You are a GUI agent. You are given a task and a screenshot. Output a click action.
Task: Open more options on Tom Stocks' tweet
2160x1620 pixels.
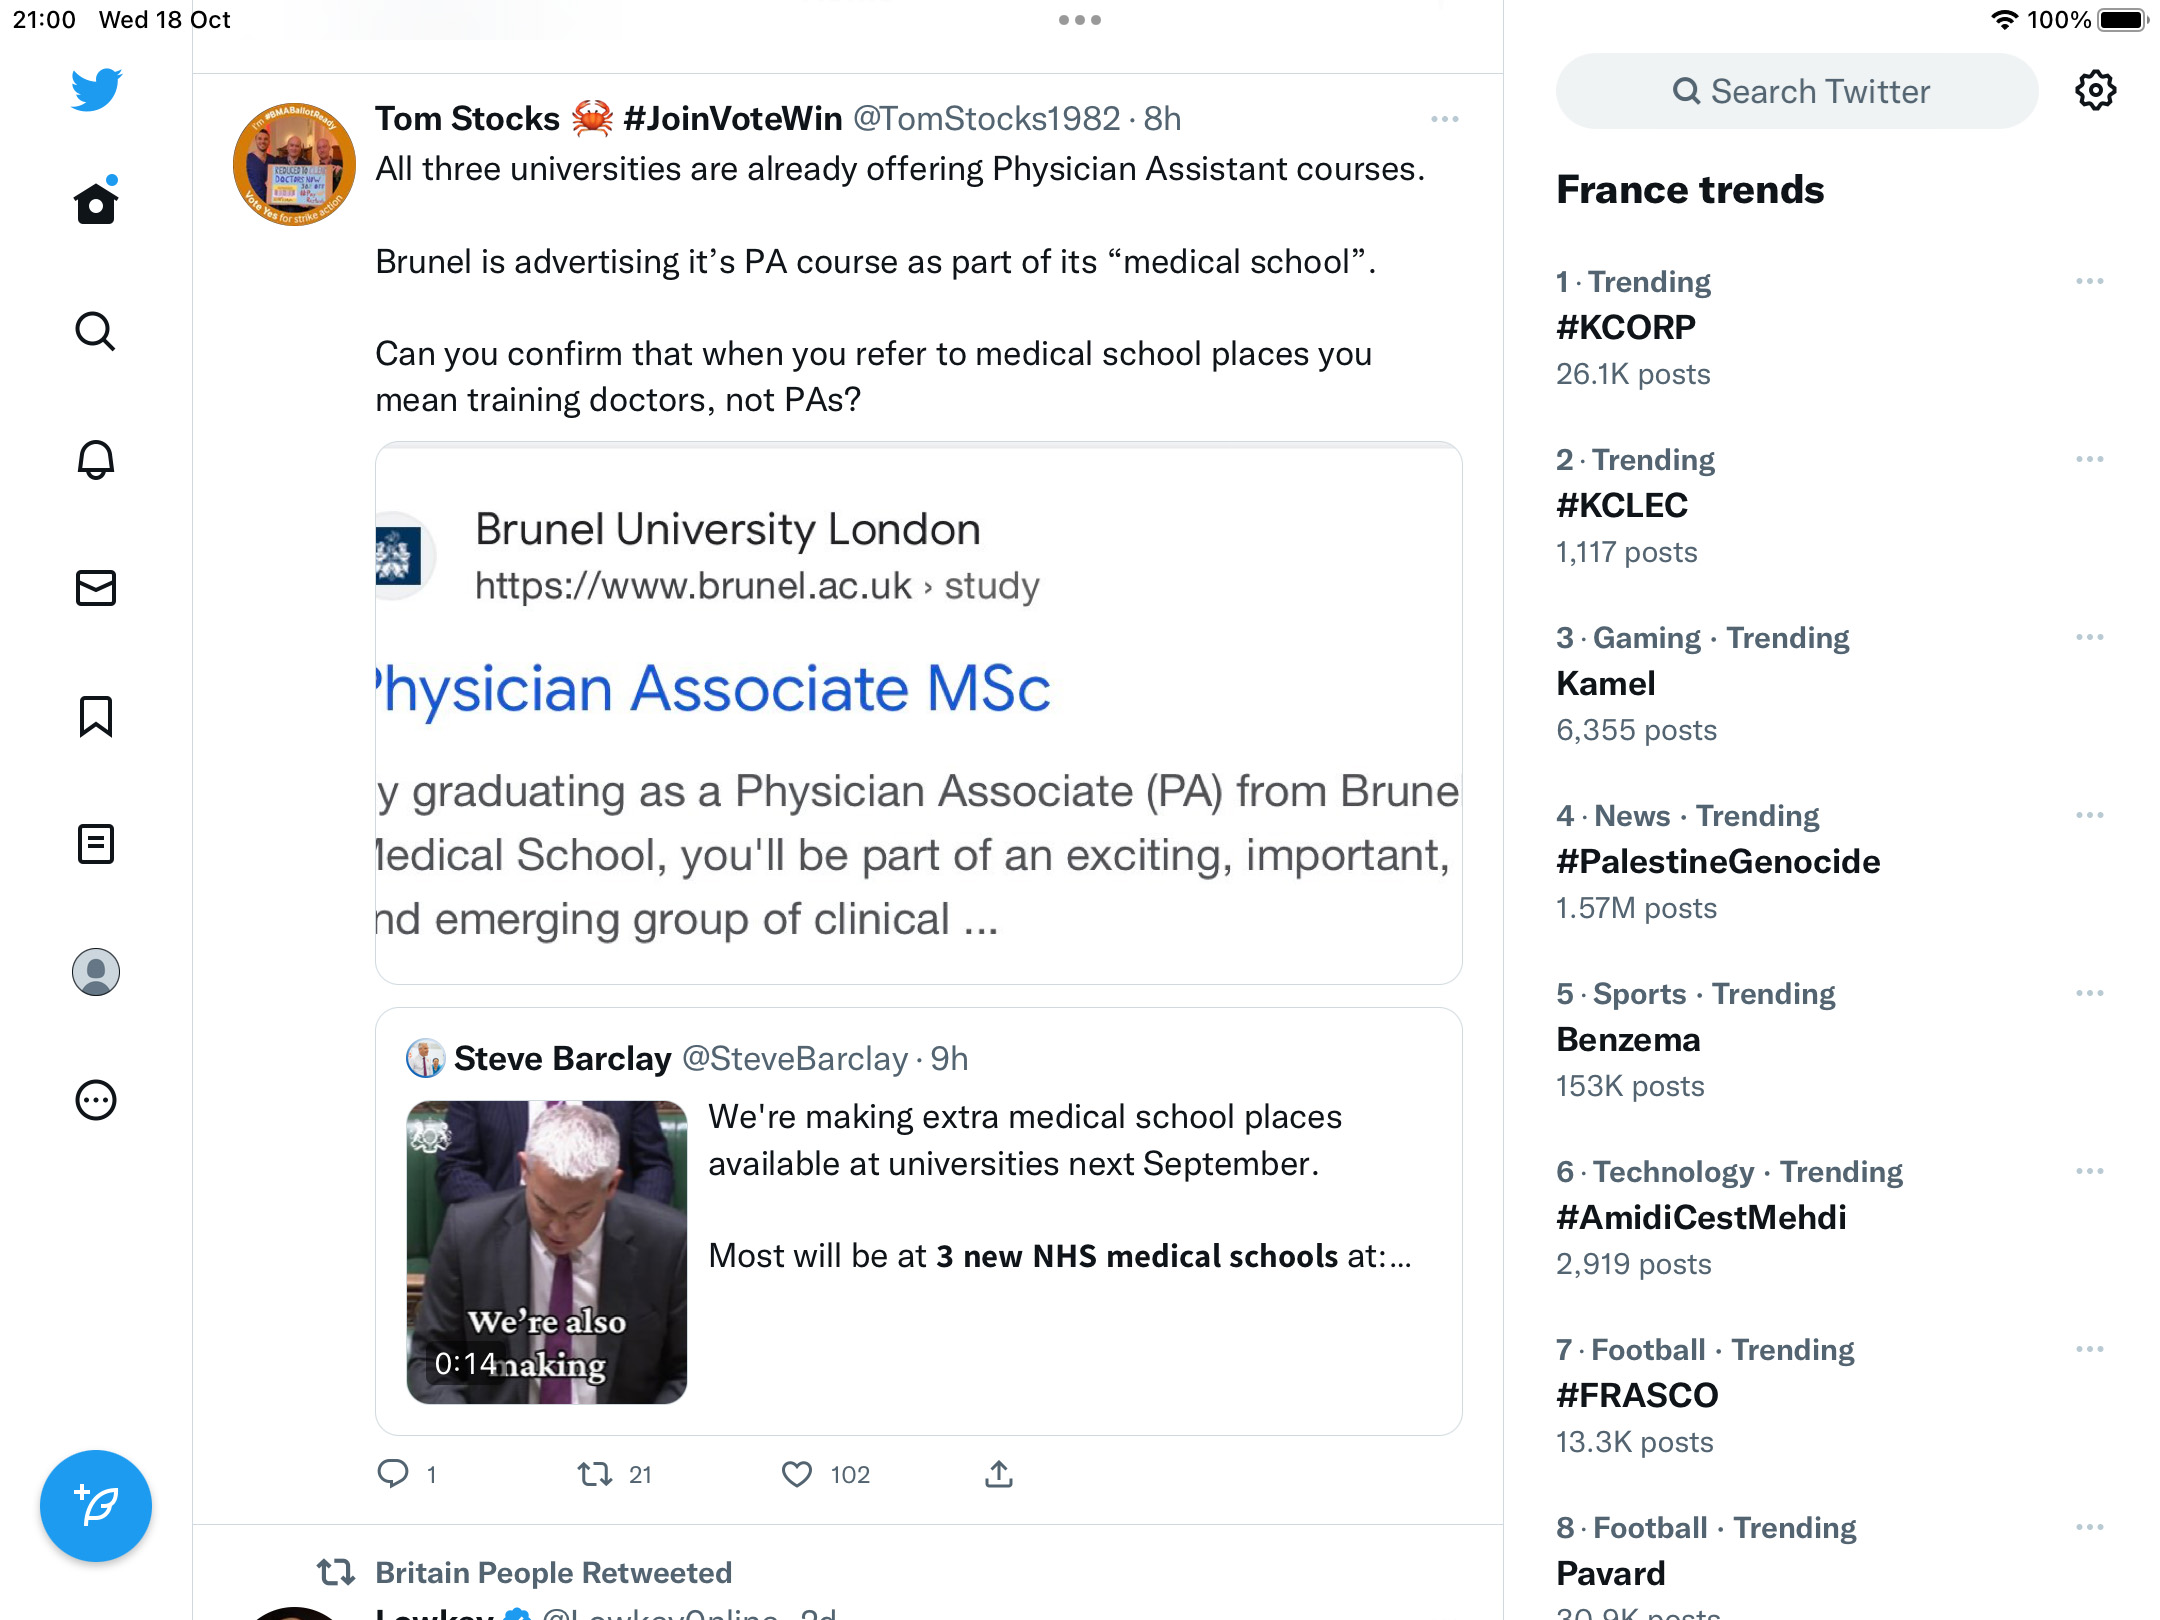(1445, 119)
